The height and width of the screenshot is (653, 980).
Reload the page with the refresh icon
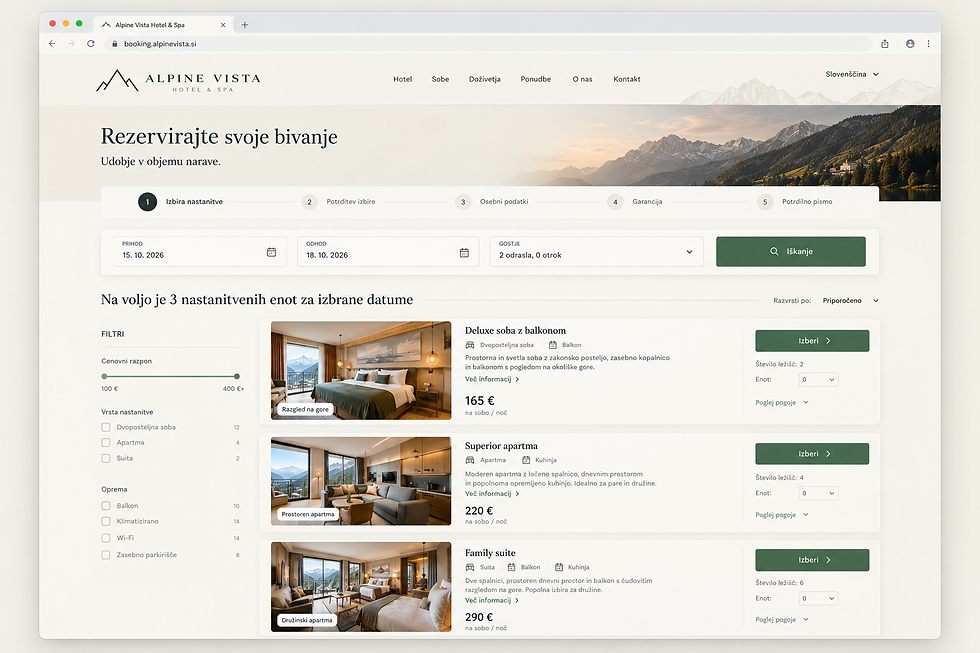(x=91, y=44)
